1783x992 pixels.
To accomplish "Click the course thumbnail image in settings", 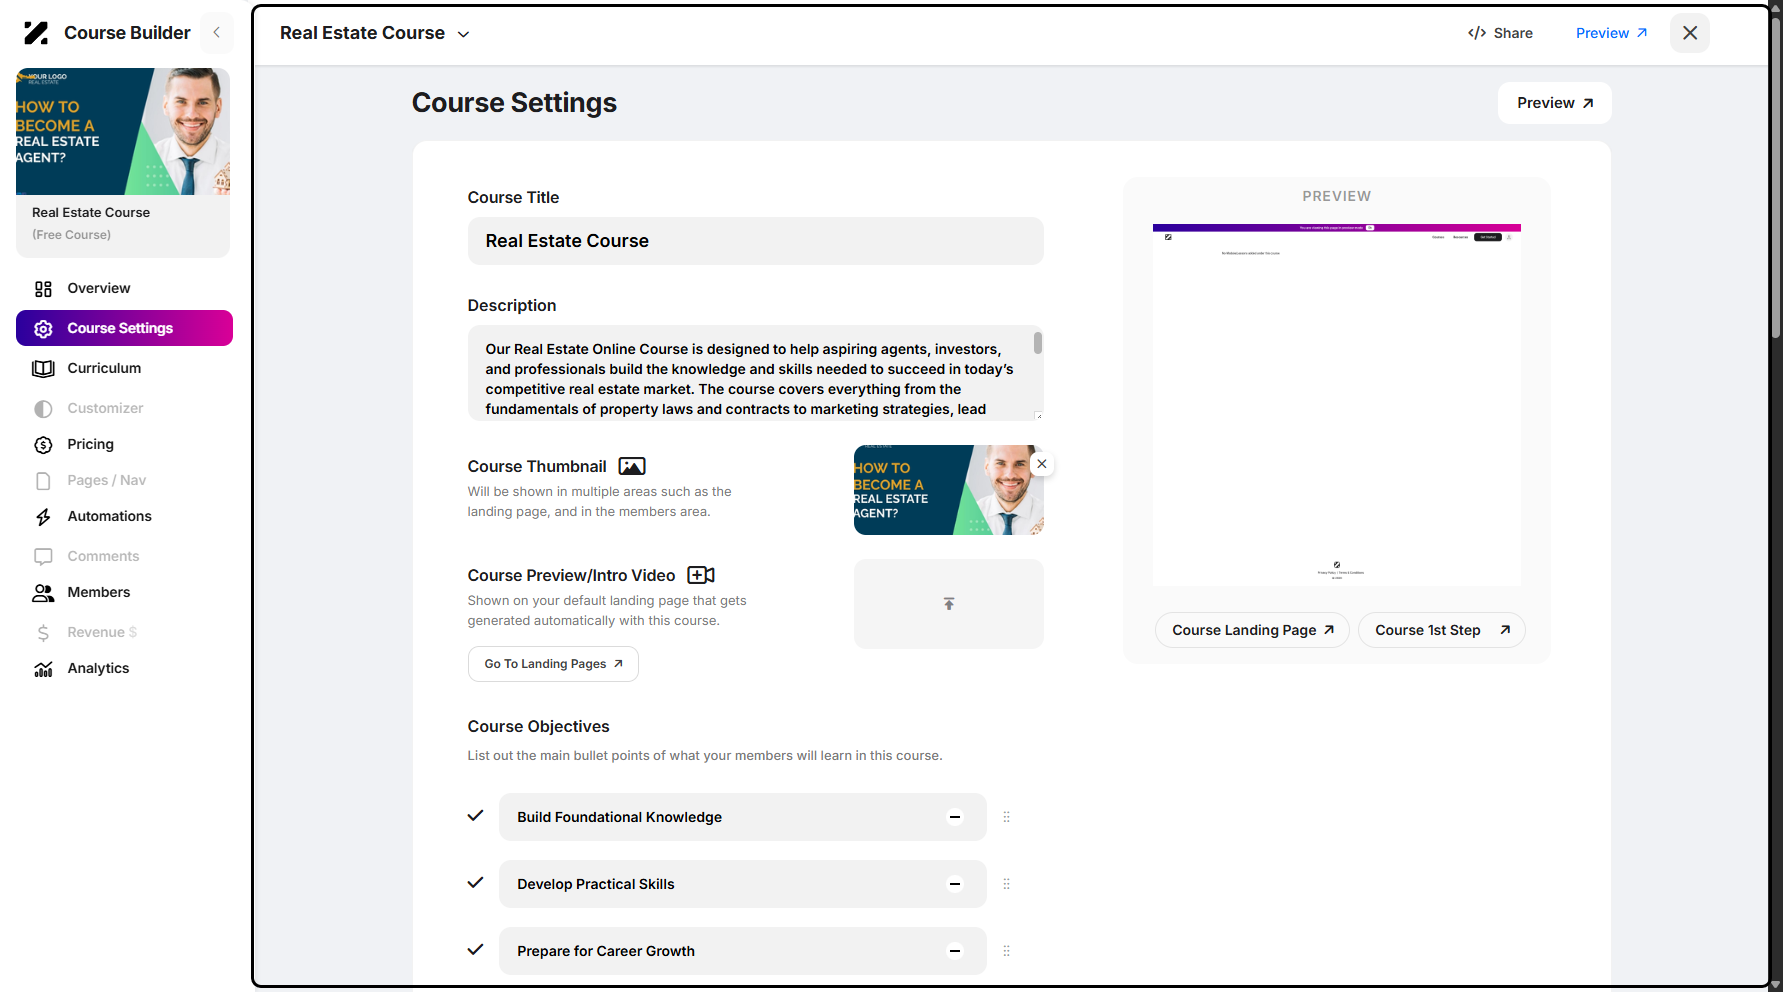I will point(949,490).
